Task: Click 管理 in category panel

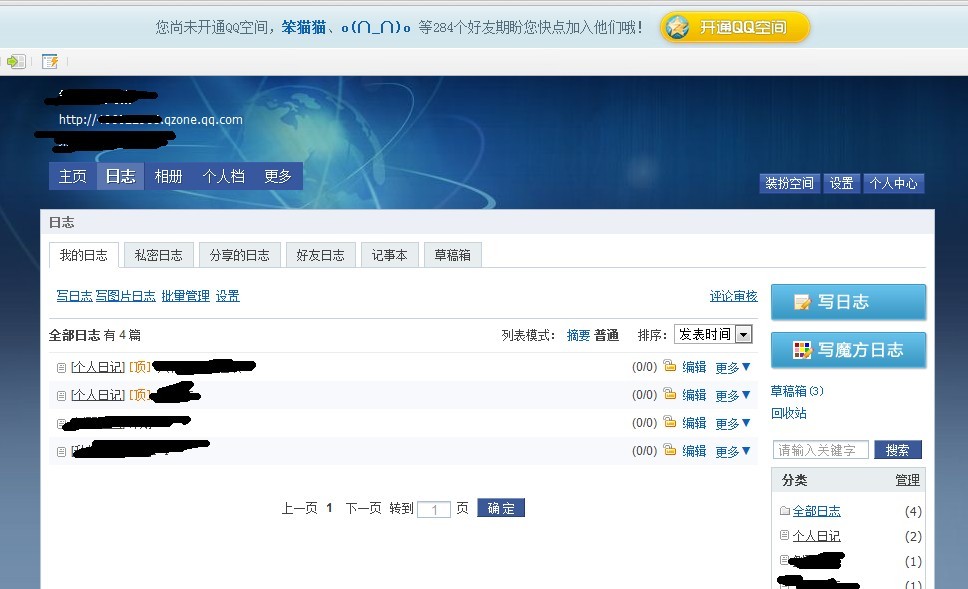Action: pyautogui.click(x=908, y=480)
